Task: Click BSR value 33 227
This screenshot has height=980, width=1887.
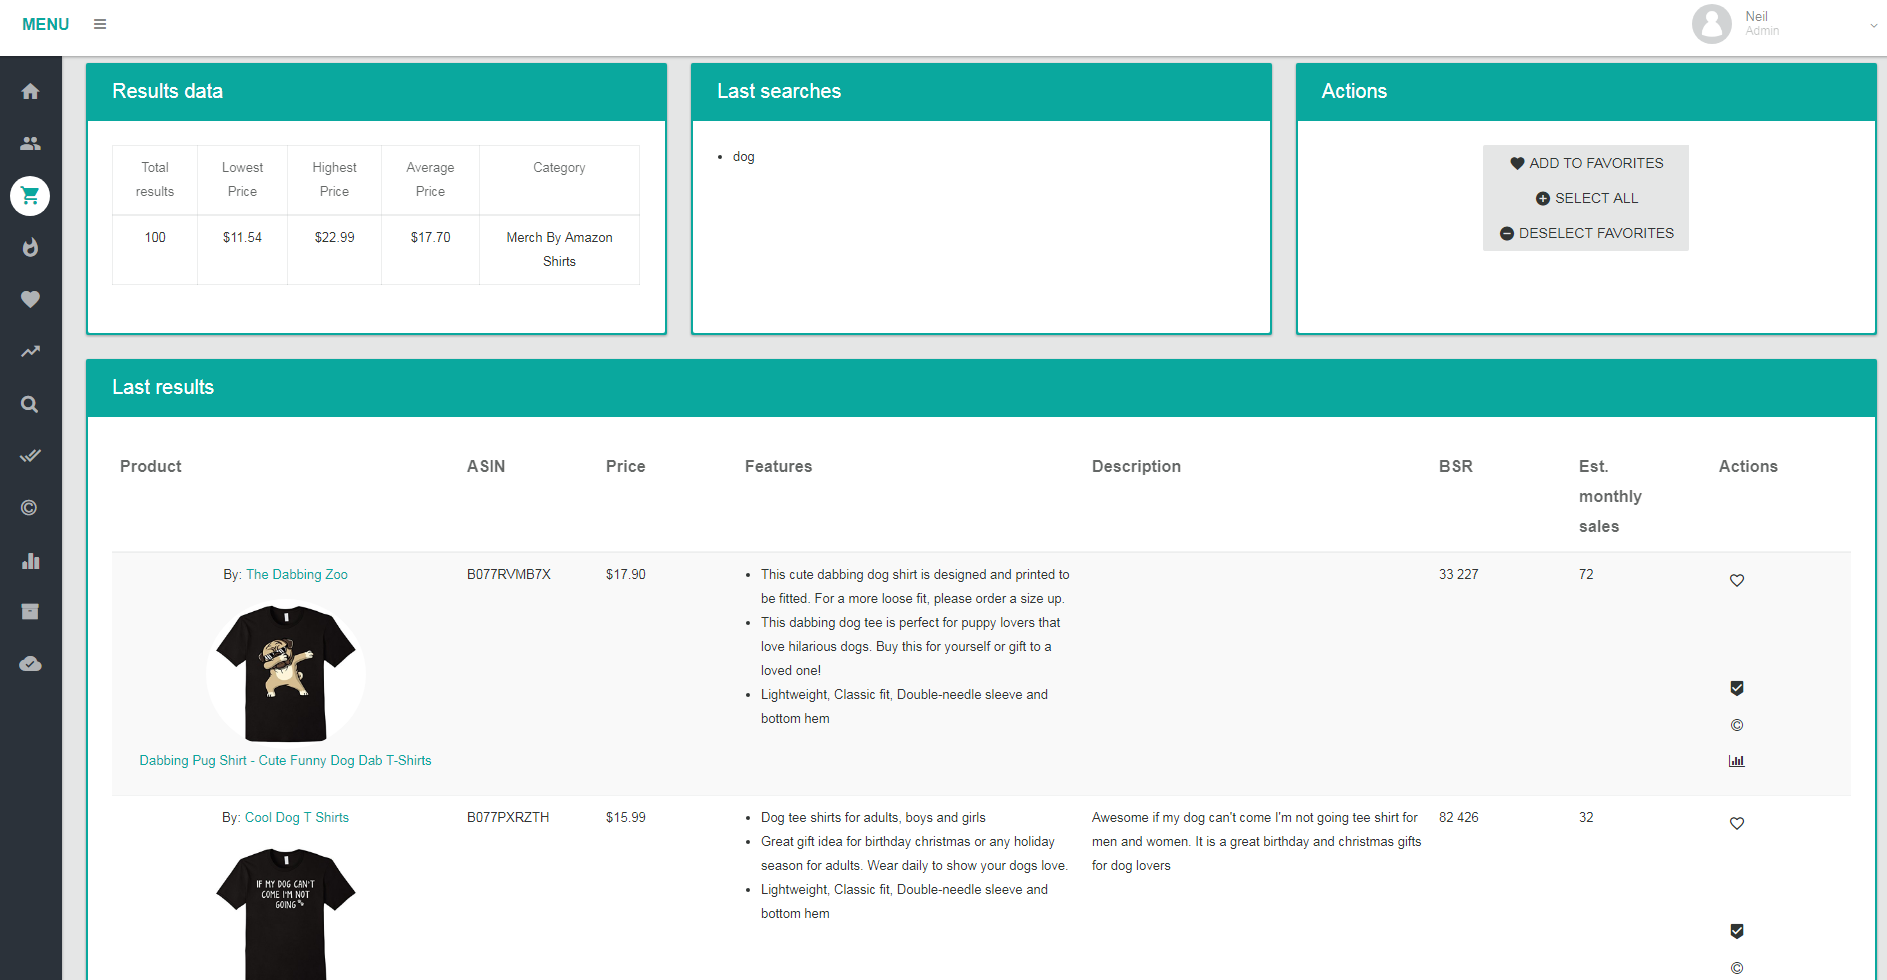Action: click(x=1459, y=574)
